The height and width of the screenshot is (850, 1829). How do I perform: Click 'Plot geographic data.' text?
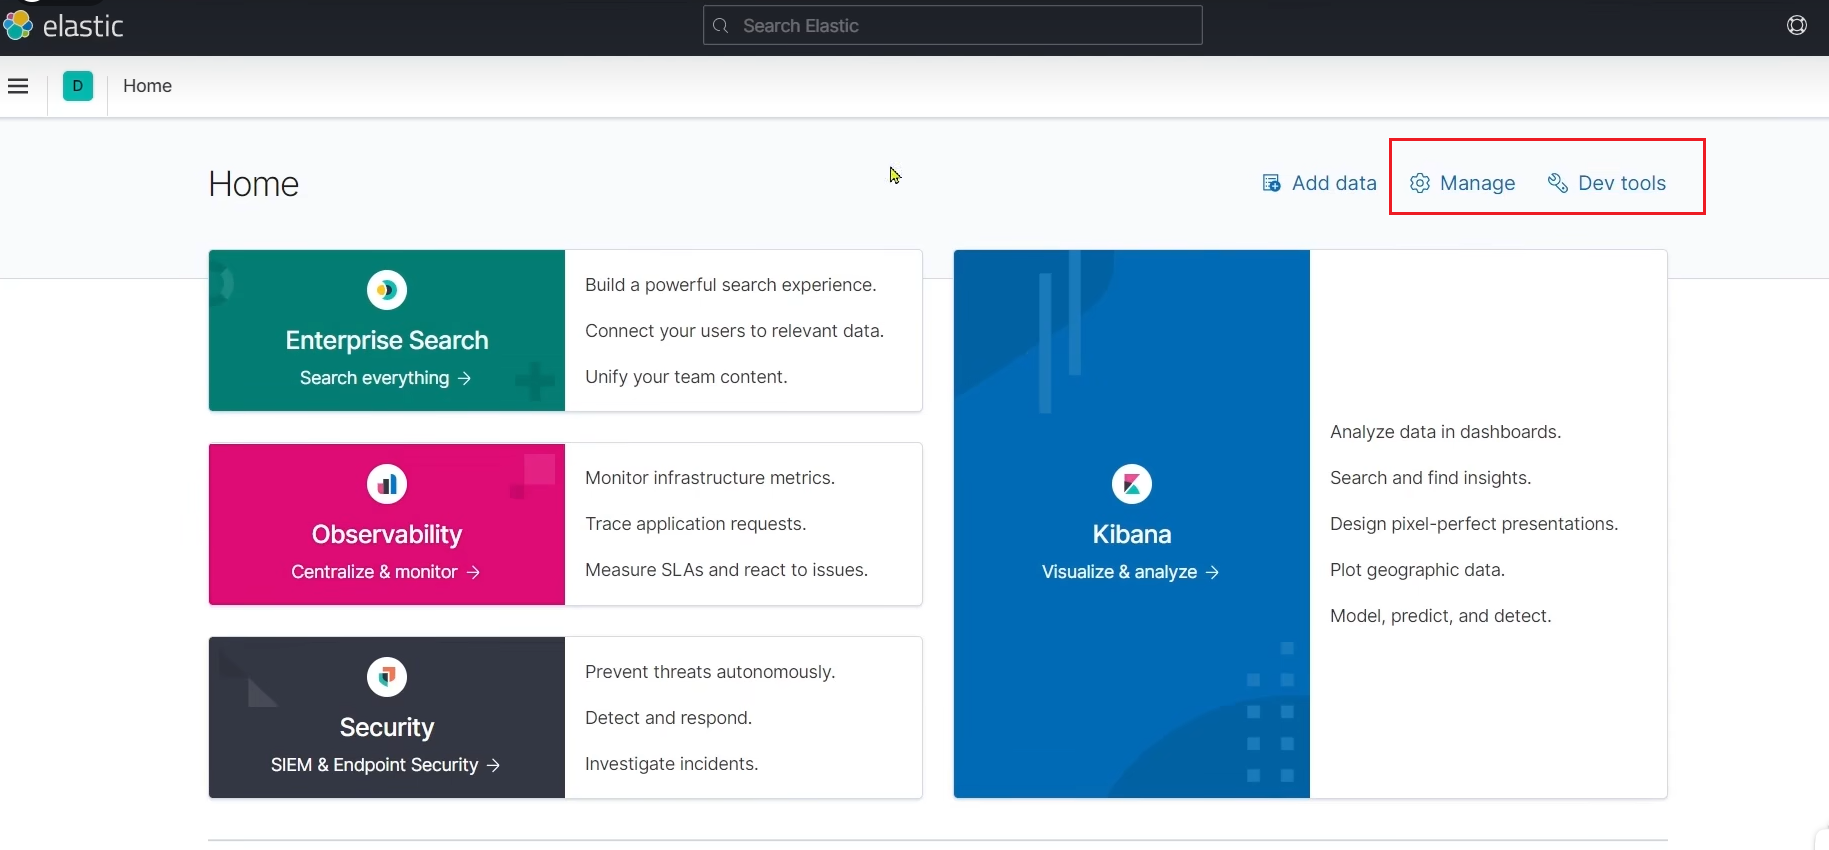pos(1418,570)
